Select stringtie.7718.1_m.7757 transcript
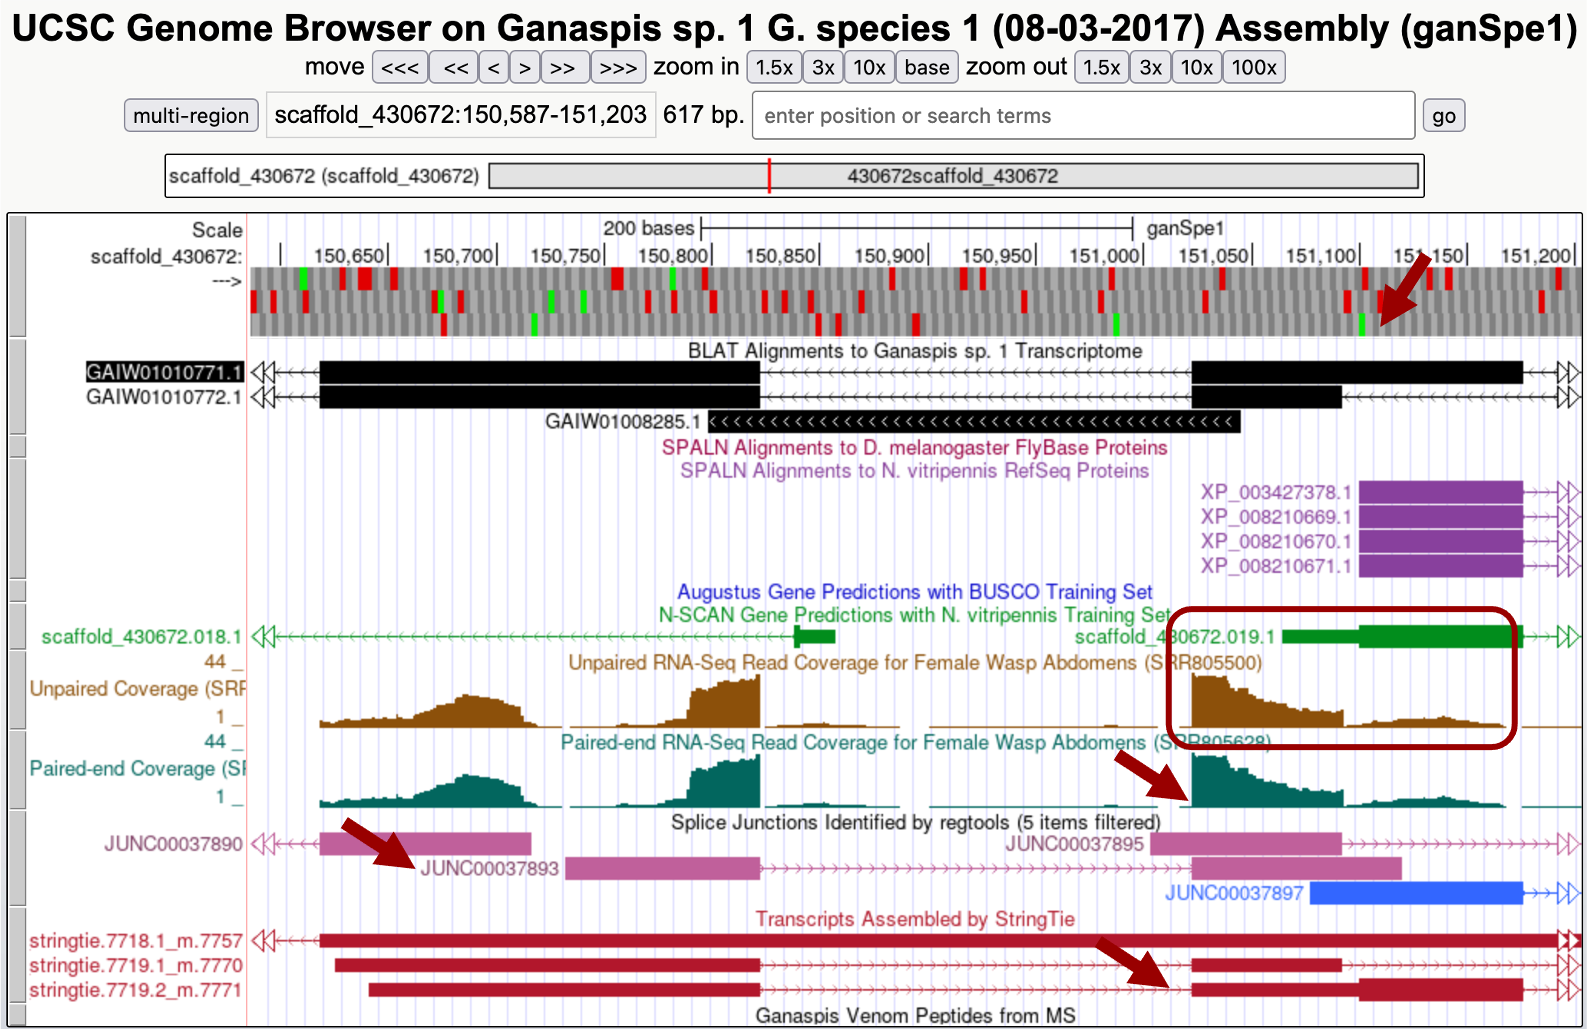The image size is (1587, 1029). (136, 941)
